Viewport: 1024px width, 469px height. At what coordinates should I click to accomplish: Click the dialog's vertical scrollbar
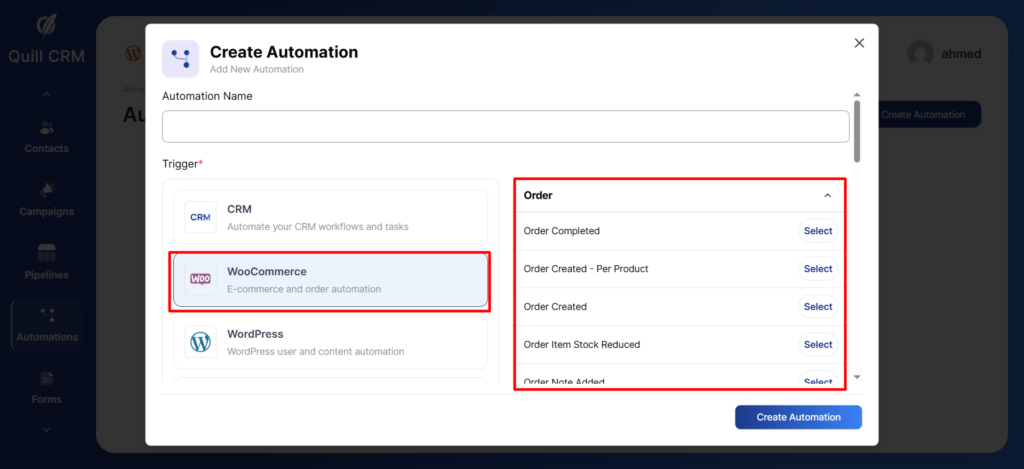(856, 130)
